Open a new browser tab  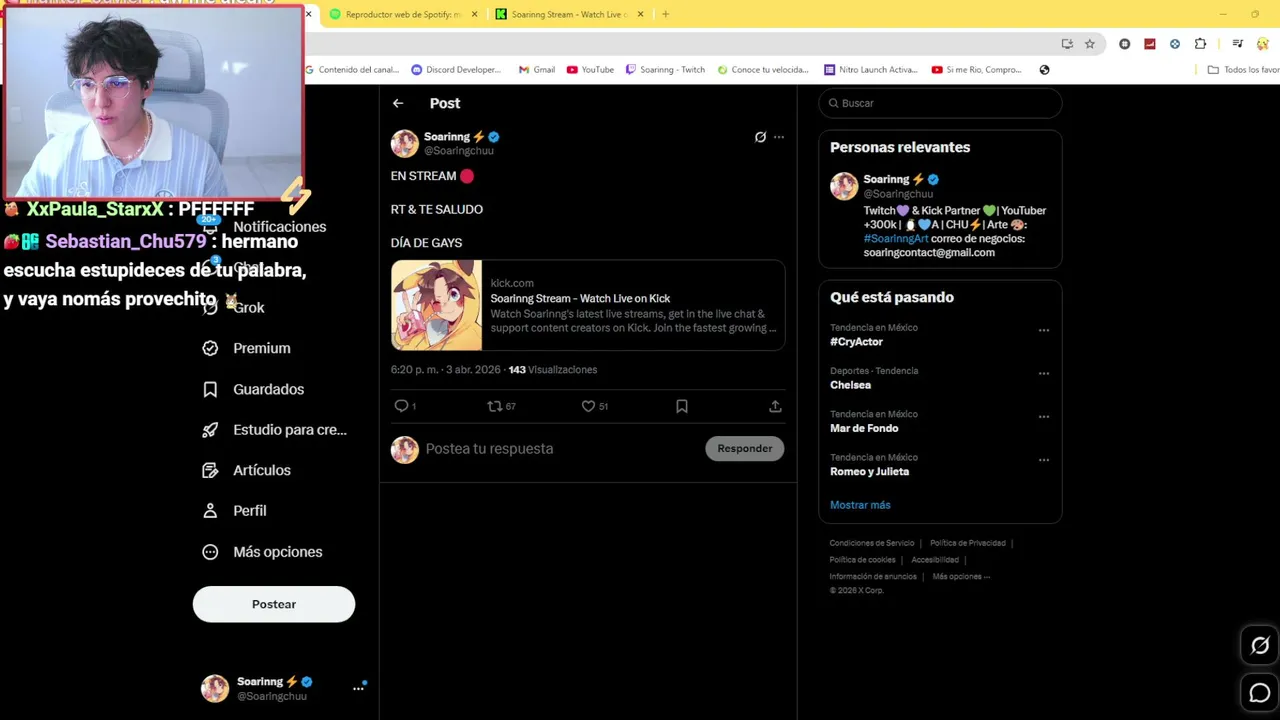pos(666,14)
